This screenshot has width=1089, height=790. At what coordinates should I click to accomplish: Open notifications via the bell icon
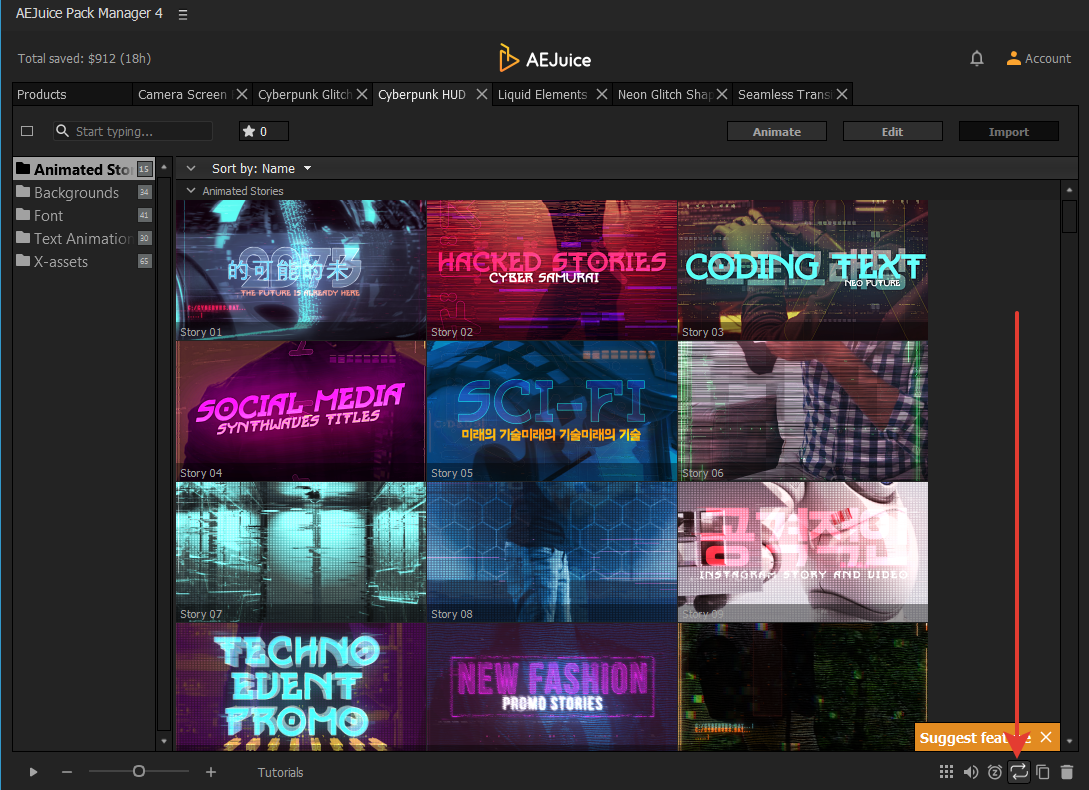click(977, 59)
